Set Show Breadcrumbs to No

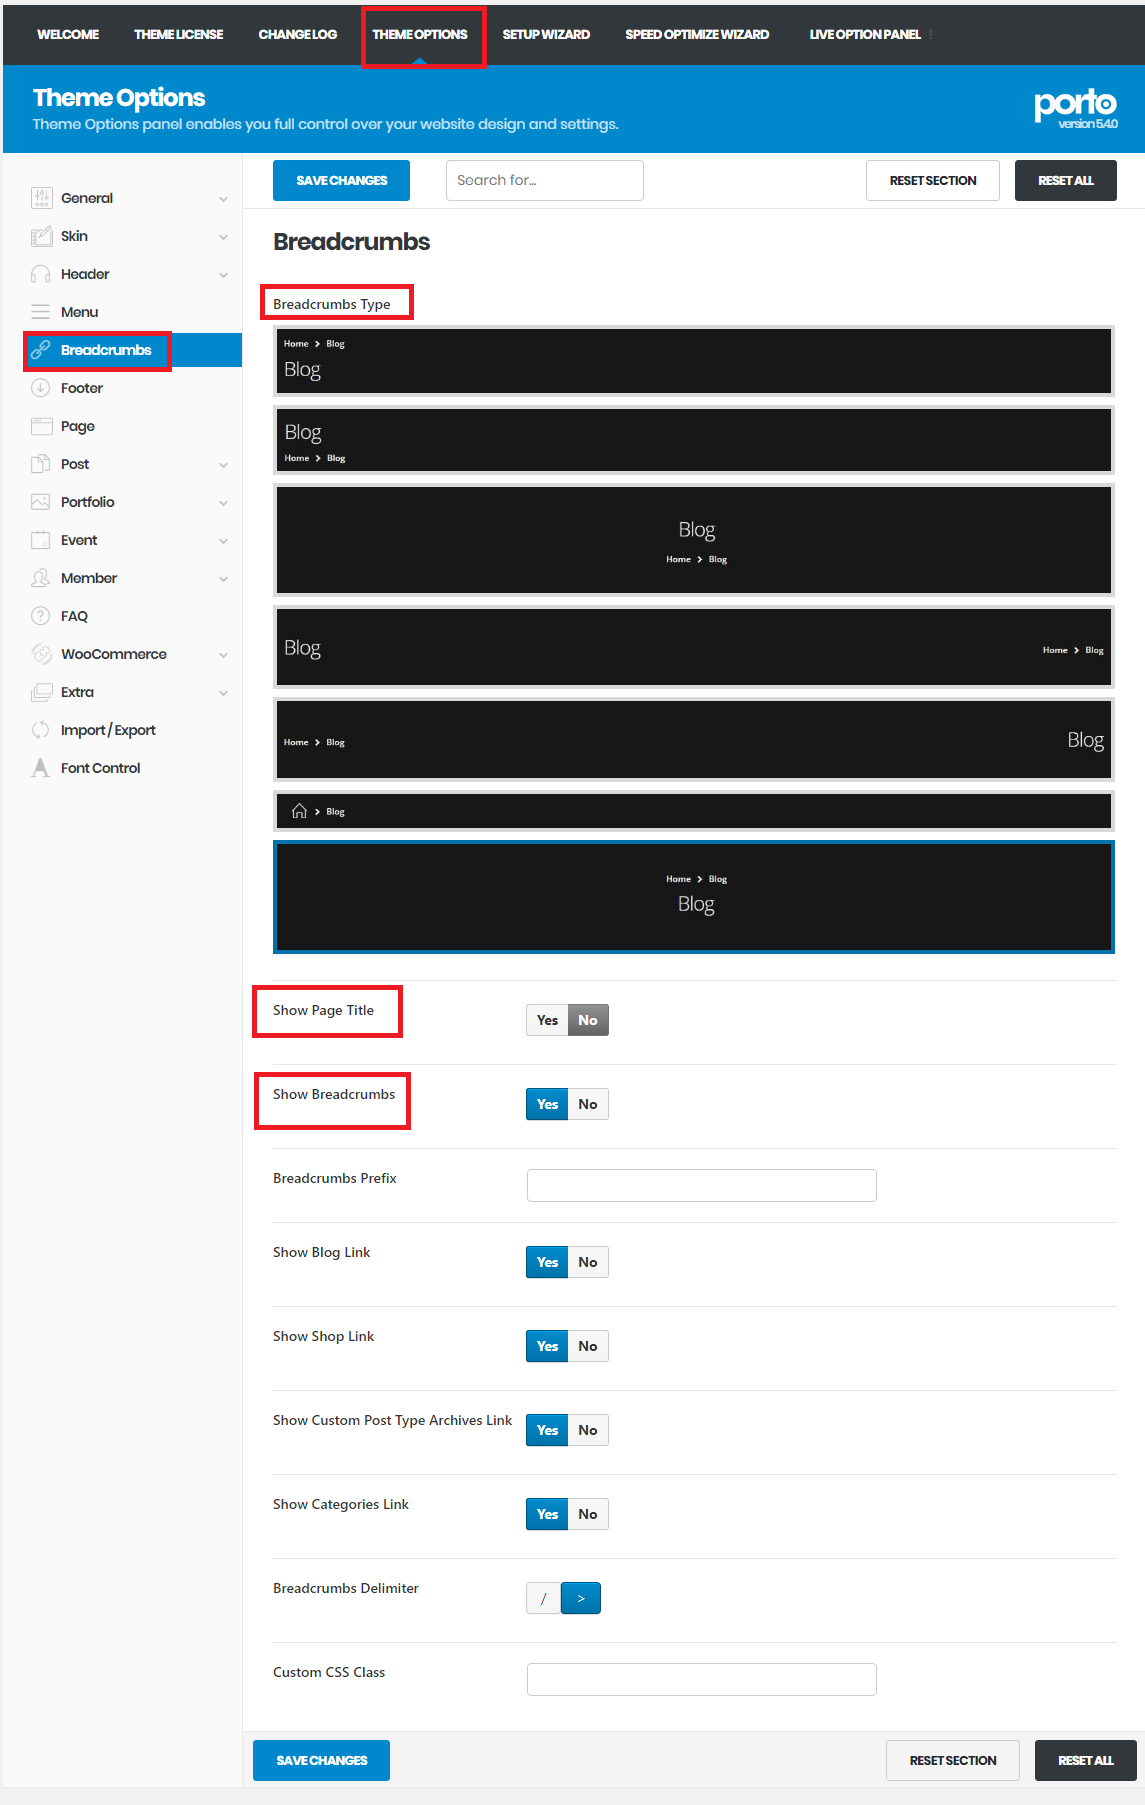[588, 1104]
